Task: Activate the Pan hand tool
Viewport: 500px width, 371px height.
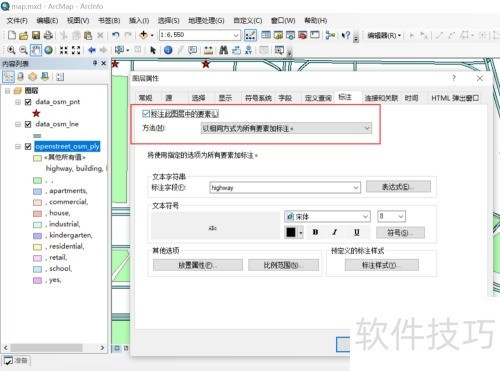Action: coord(36,50)
